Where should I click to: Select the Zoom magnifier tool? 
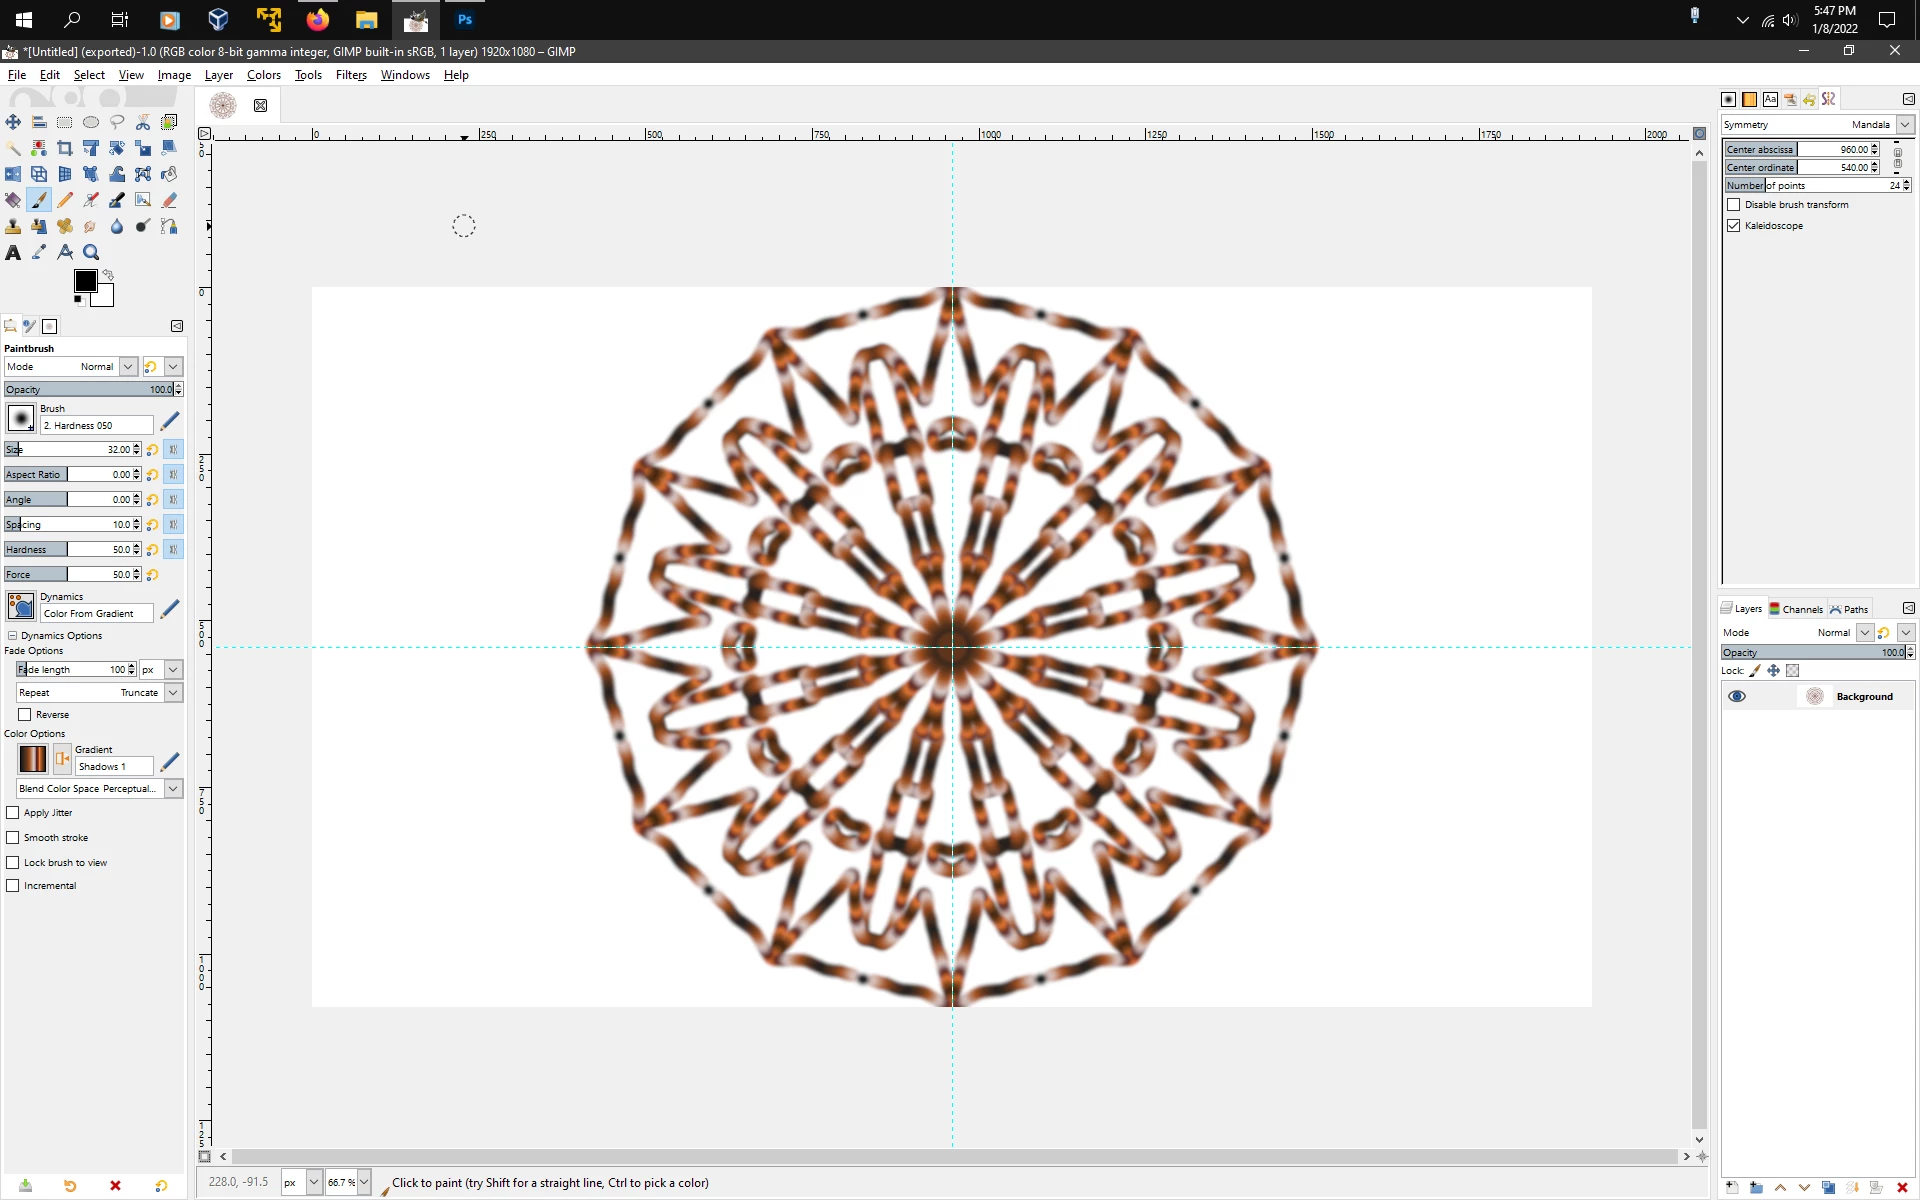click(91, 252)
